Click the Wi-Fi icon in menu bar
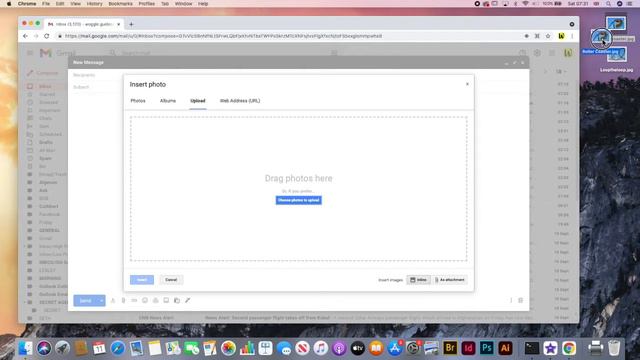 pos(525,4)
